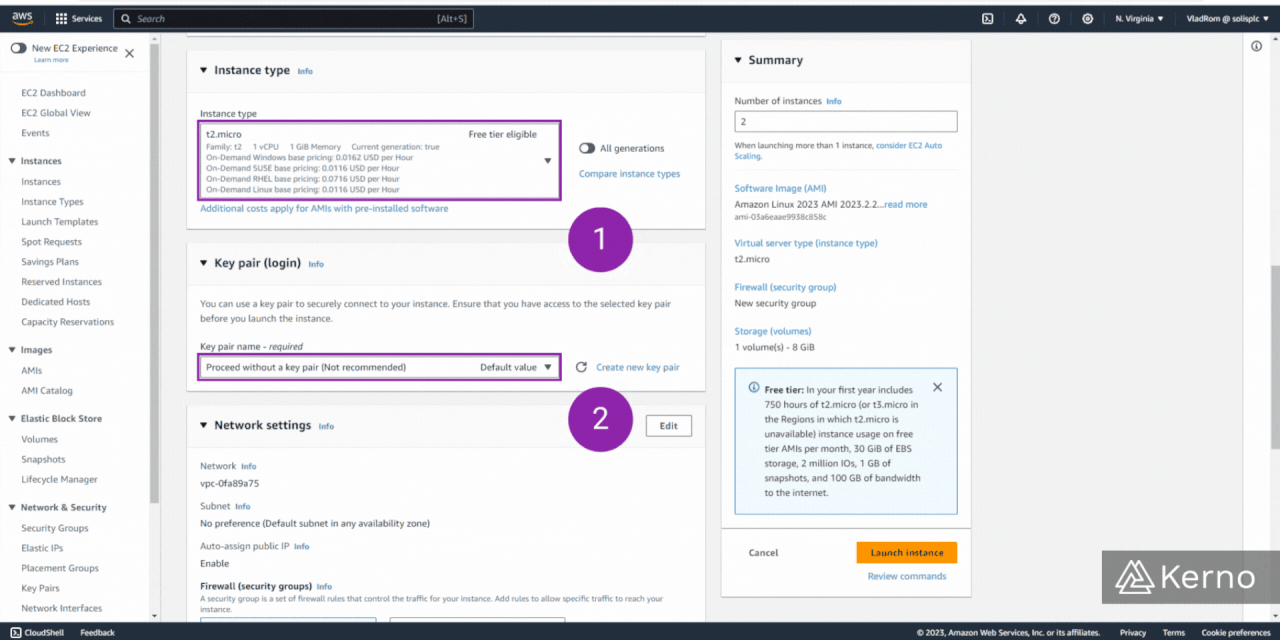Click the Edit network settings button
Screen dimensions: 1280x640
669,426
